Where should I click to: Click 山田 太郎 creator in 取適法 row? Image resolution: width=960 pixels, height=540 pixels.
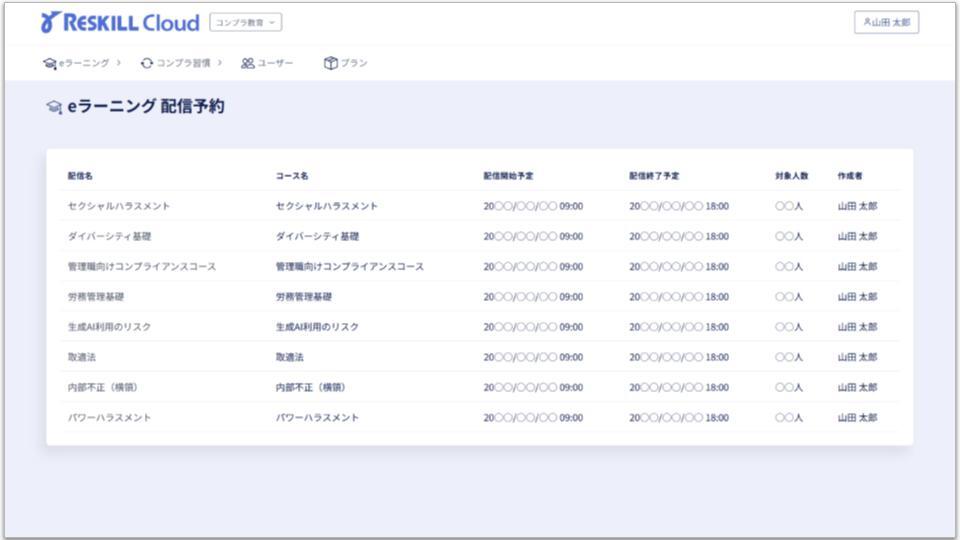pyautogui.click(x=857, y=357)
